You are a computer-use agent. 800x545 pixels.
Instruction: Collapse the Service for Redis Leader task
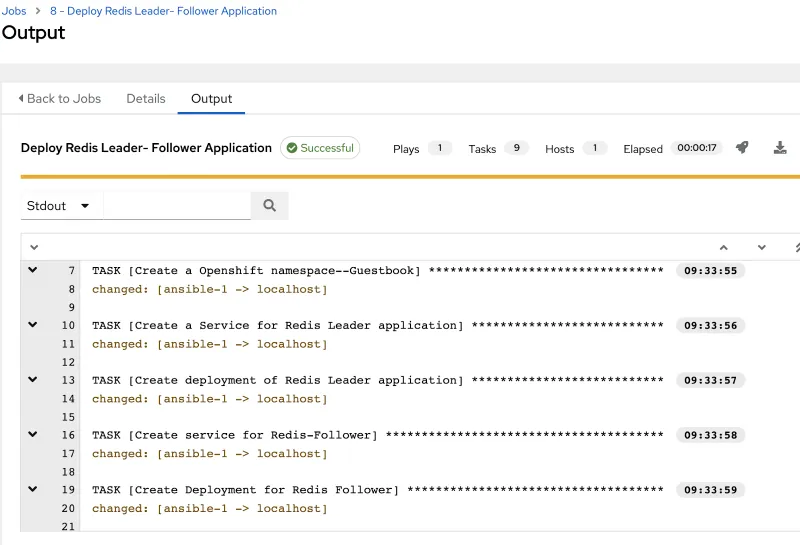[x=33, y=325]
